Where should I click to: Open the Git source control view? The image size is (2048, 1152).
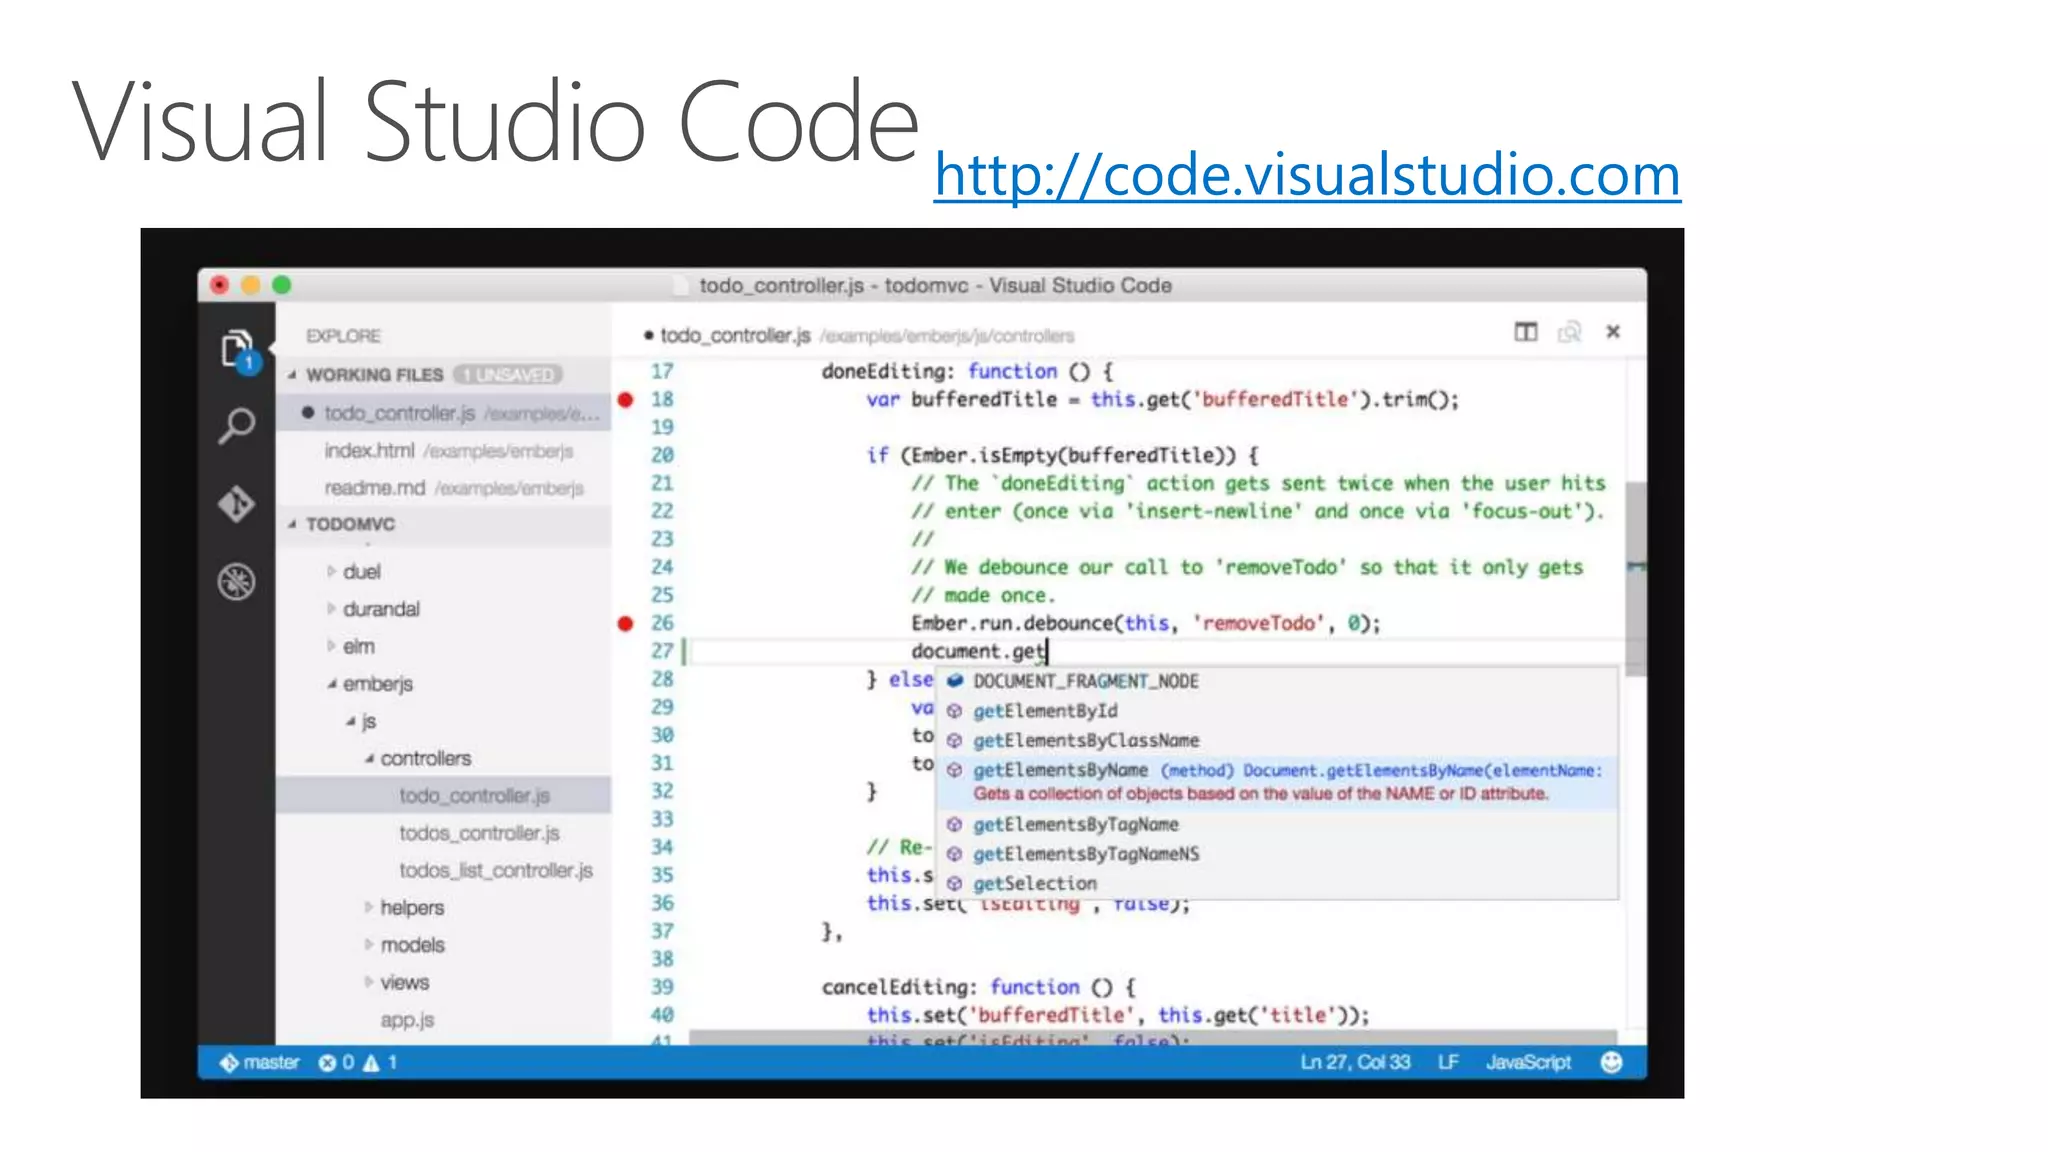237,504
